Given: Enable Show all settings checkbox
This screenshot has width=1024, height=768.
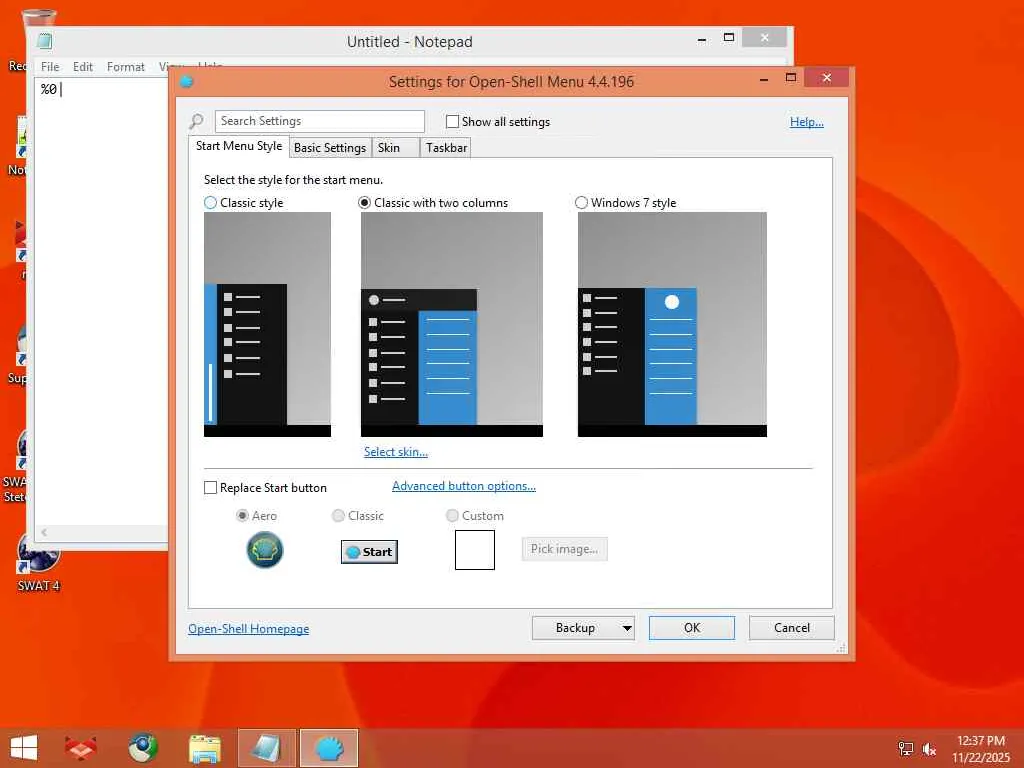Looking at the screenshot, I should point(452,121).
